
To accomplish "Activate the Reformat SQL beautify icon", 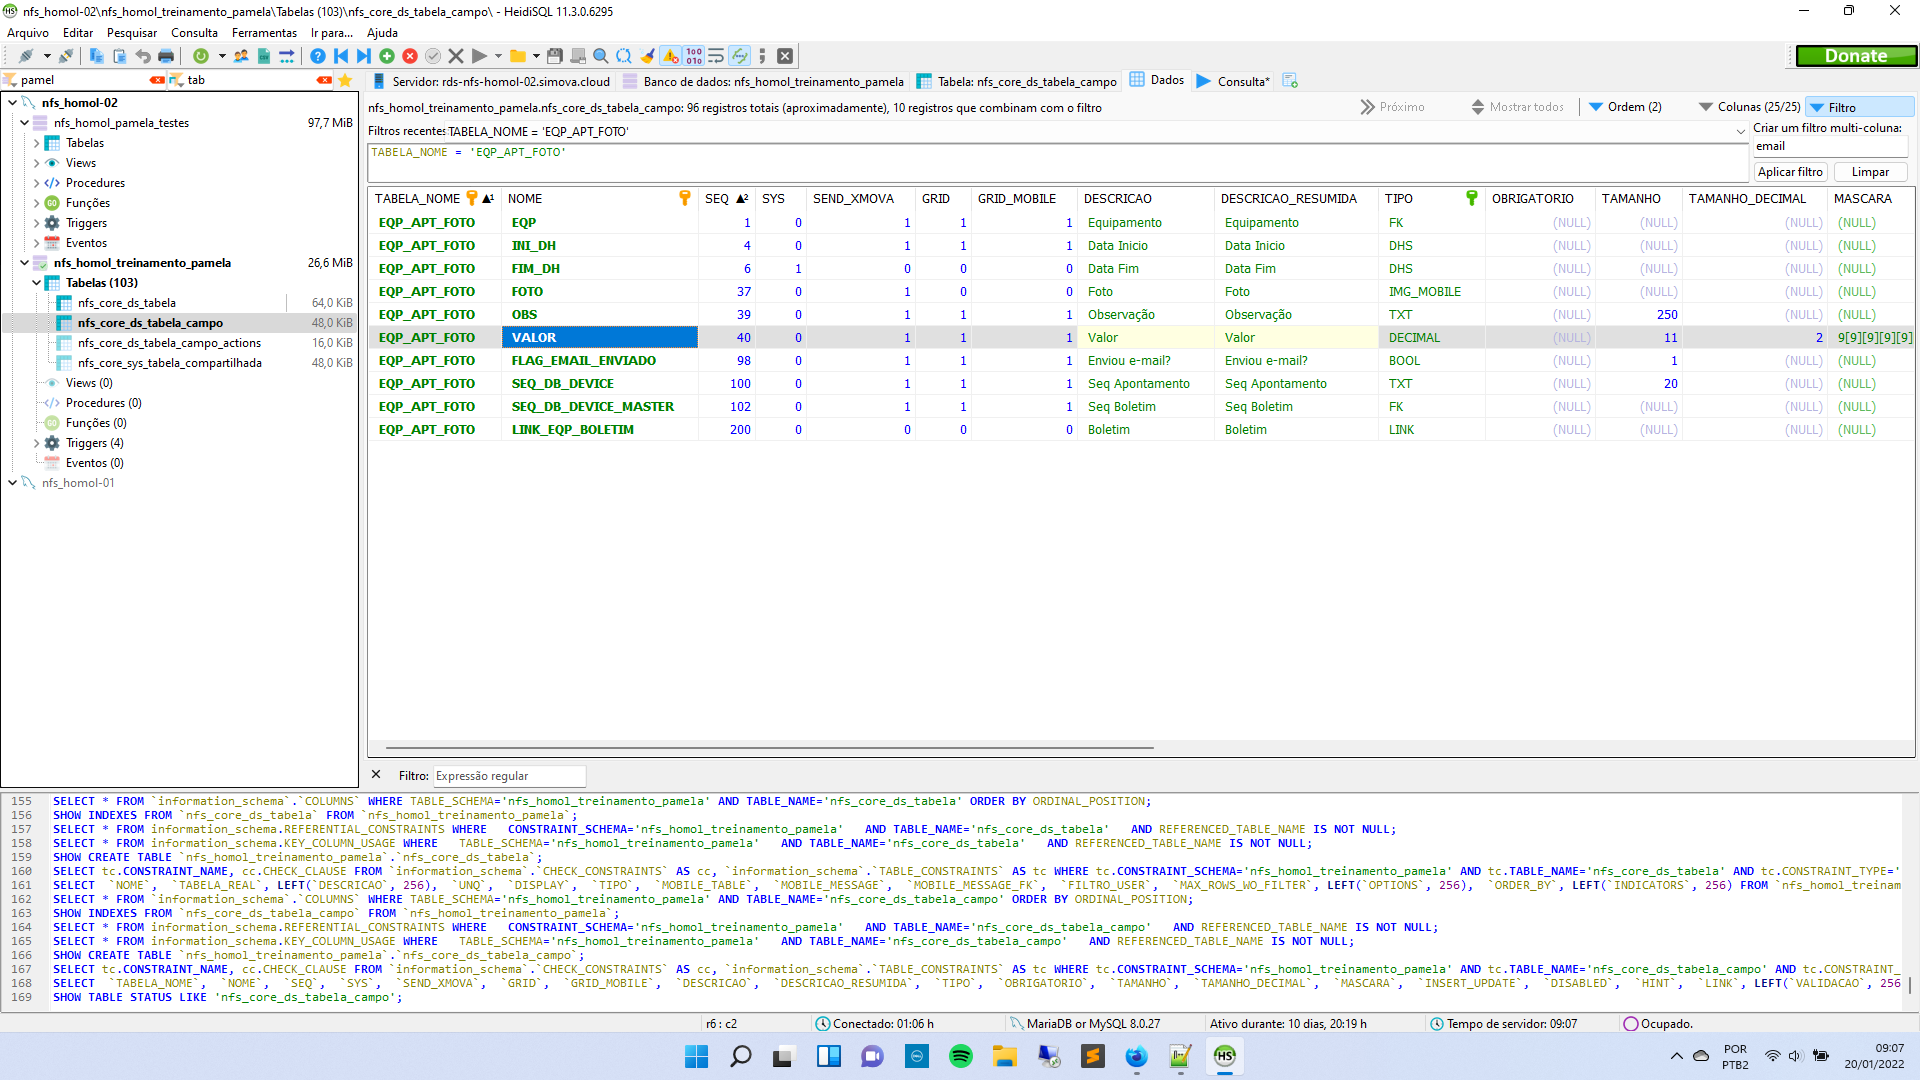I will tap(648, 56).
